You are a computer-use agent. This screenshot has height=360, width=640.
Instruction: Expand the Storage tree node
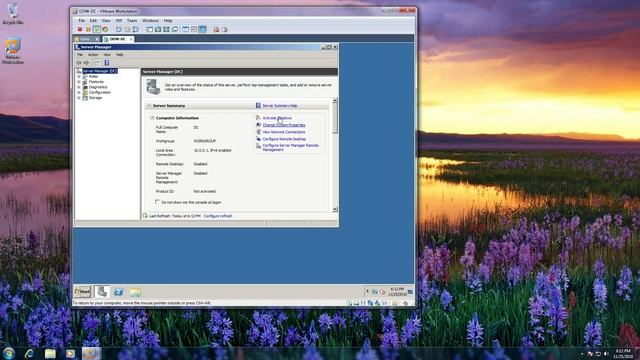tap(79, 98)
